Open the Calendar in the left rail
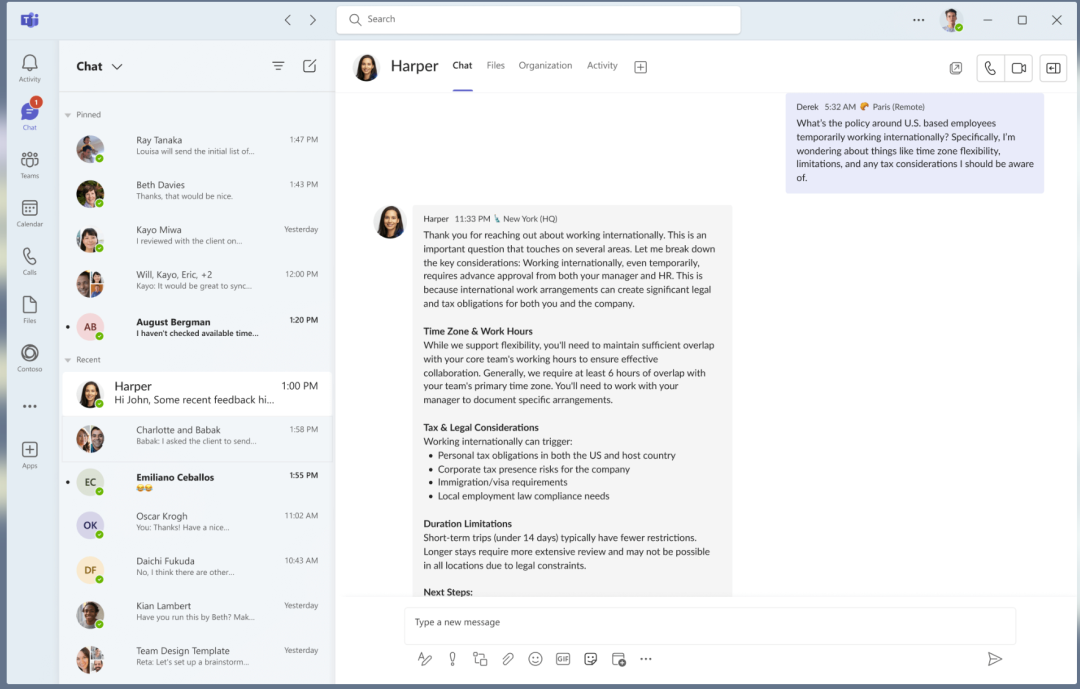The height and width of the screenshot is (689, 1080). click(x=29, y=212)
